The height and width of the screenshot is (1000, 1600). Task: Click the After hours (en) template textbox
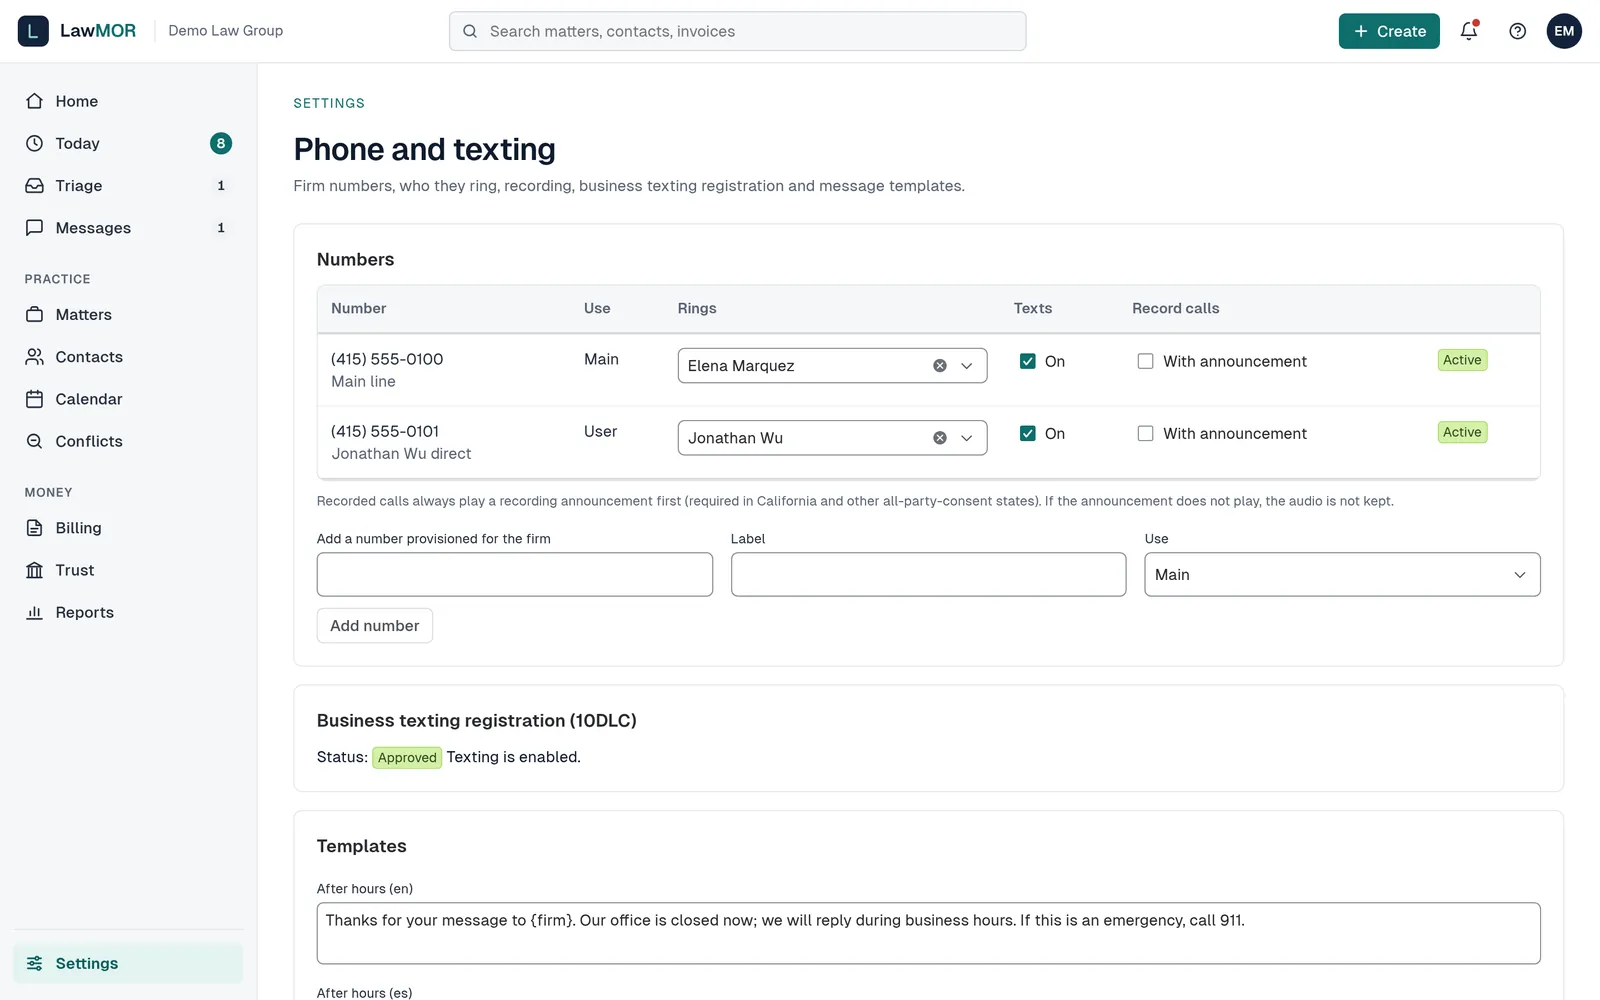pyautogui.click(x=929, y=933)
